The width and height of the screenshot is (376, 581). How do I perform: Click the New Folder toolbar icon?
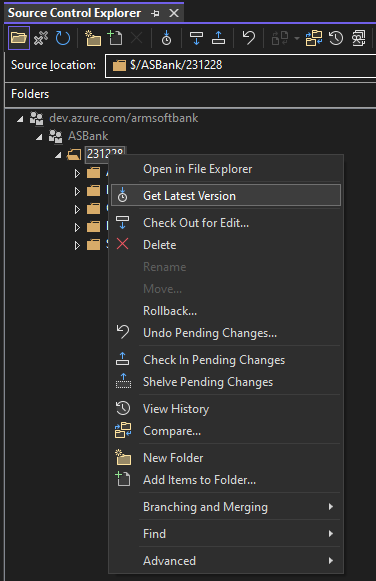[93, 38]
